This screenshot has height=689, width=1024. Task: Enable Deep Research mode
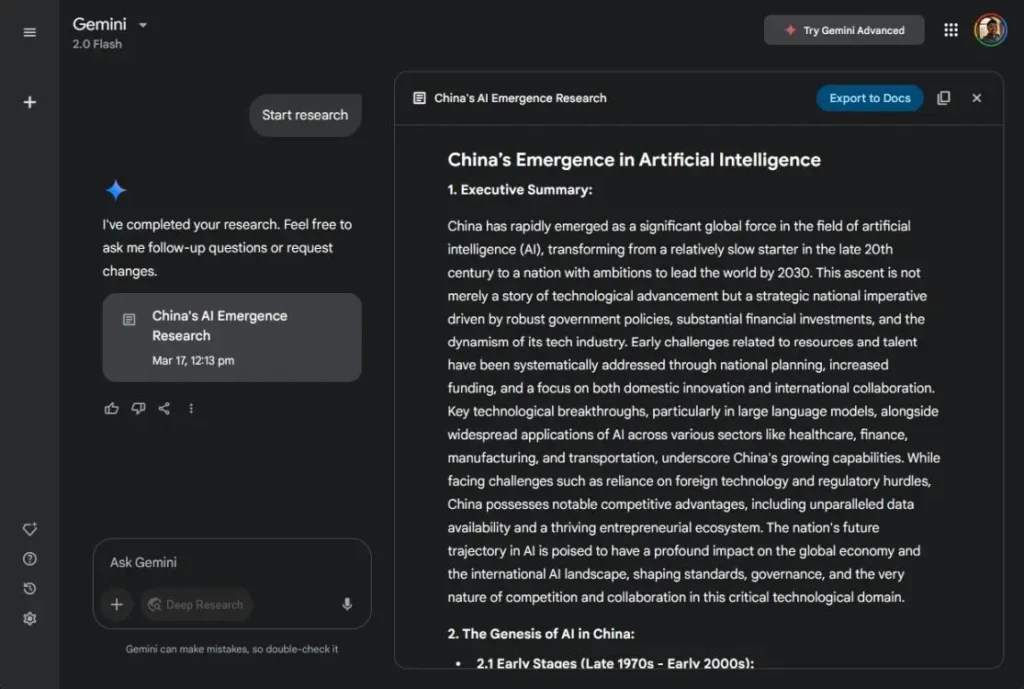[196, 604]
